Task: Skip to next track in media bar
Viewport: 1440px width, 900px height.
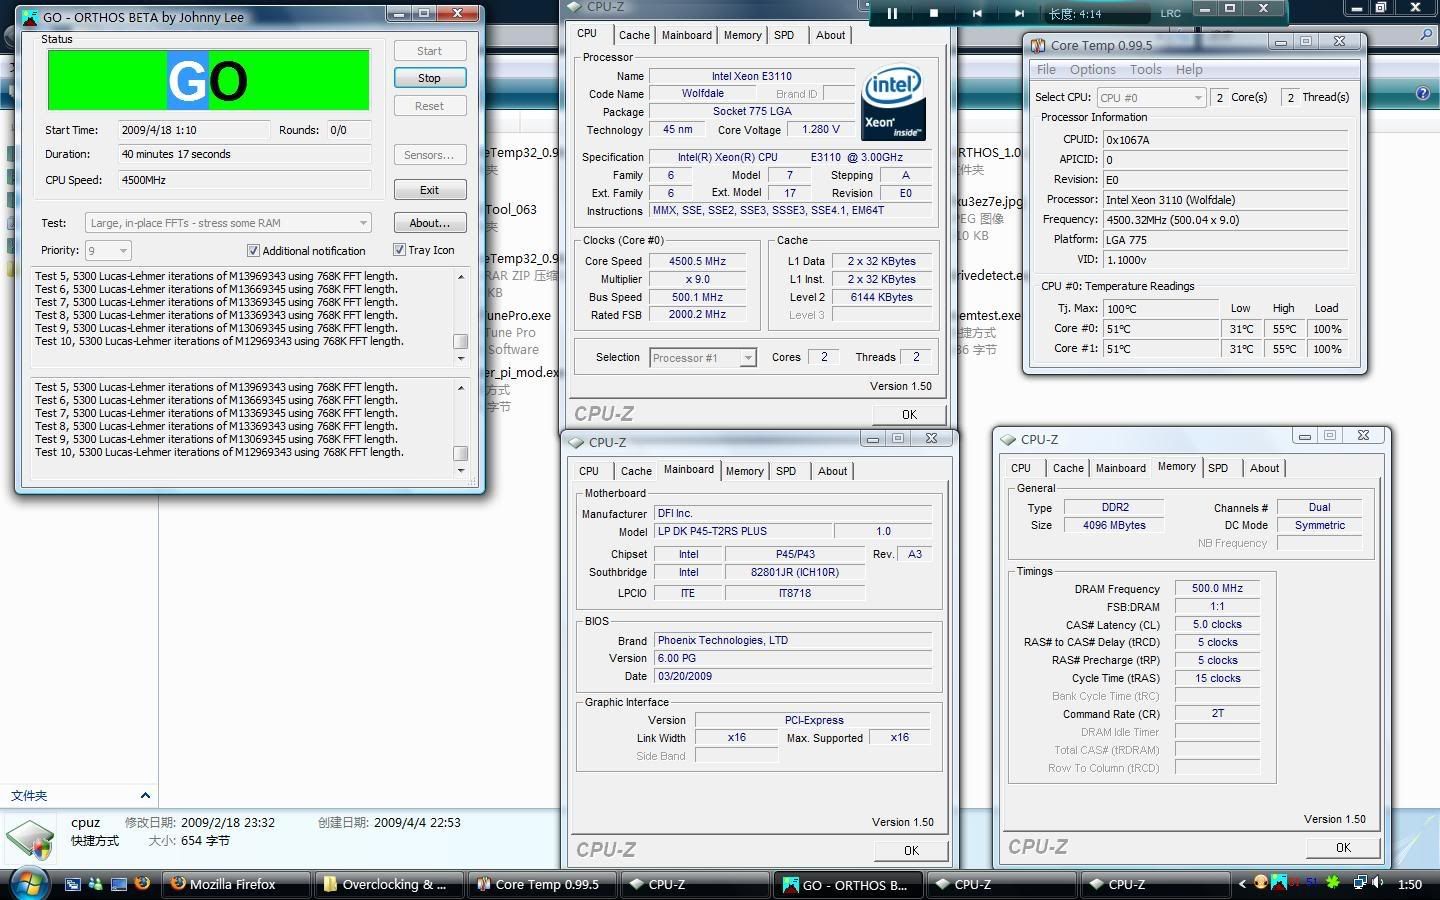Action: [1019, 13]
